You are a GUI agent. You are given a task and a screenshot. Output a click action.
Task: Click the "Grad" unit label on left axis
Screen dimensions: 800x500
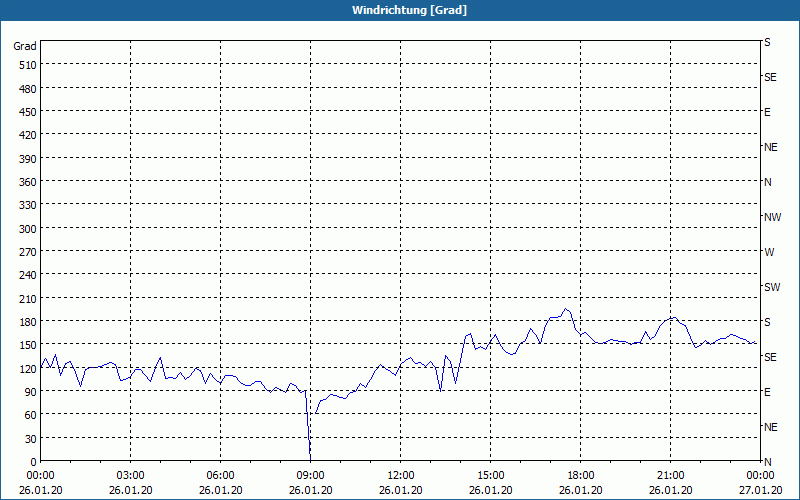25,46
